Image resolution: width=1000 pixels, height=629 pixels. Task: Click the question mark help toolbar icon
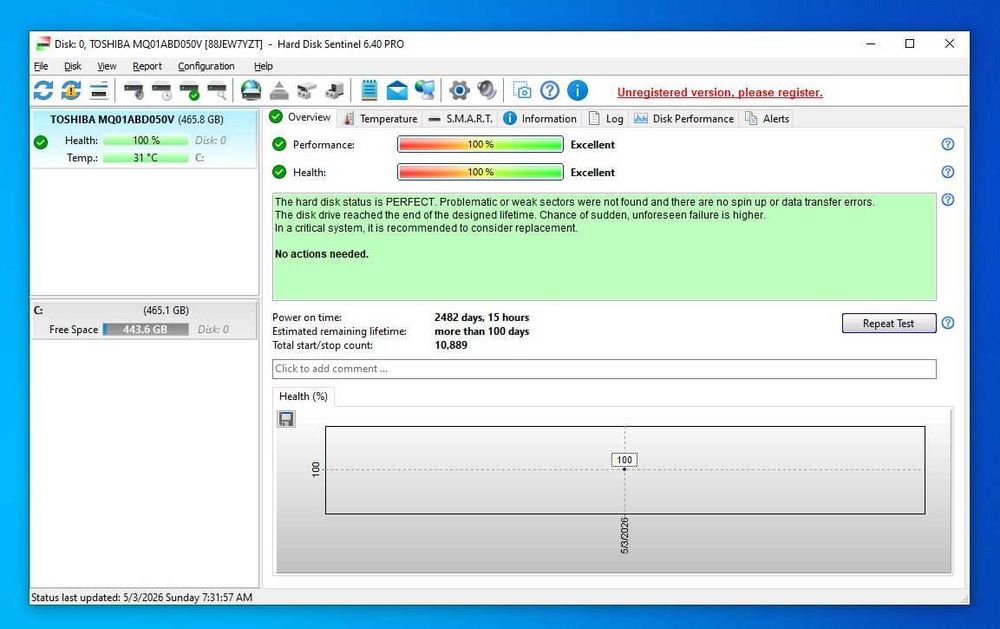(550, 91)
